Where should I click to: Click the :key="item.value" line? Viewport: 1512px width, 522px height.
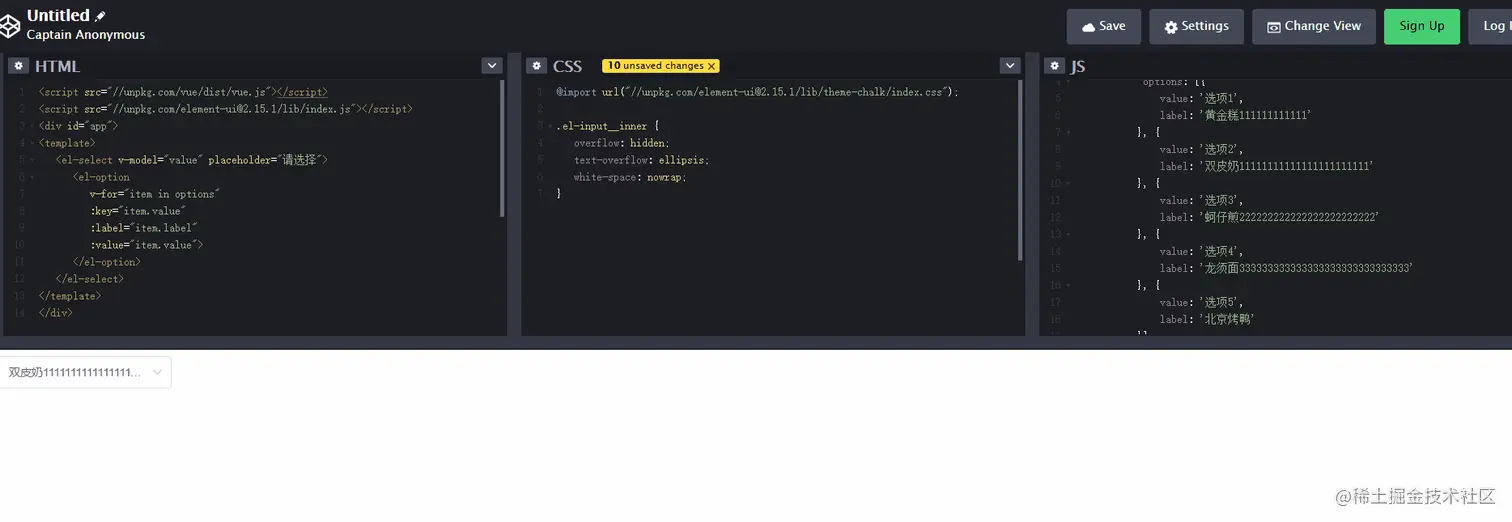click(x=137, y=211)
